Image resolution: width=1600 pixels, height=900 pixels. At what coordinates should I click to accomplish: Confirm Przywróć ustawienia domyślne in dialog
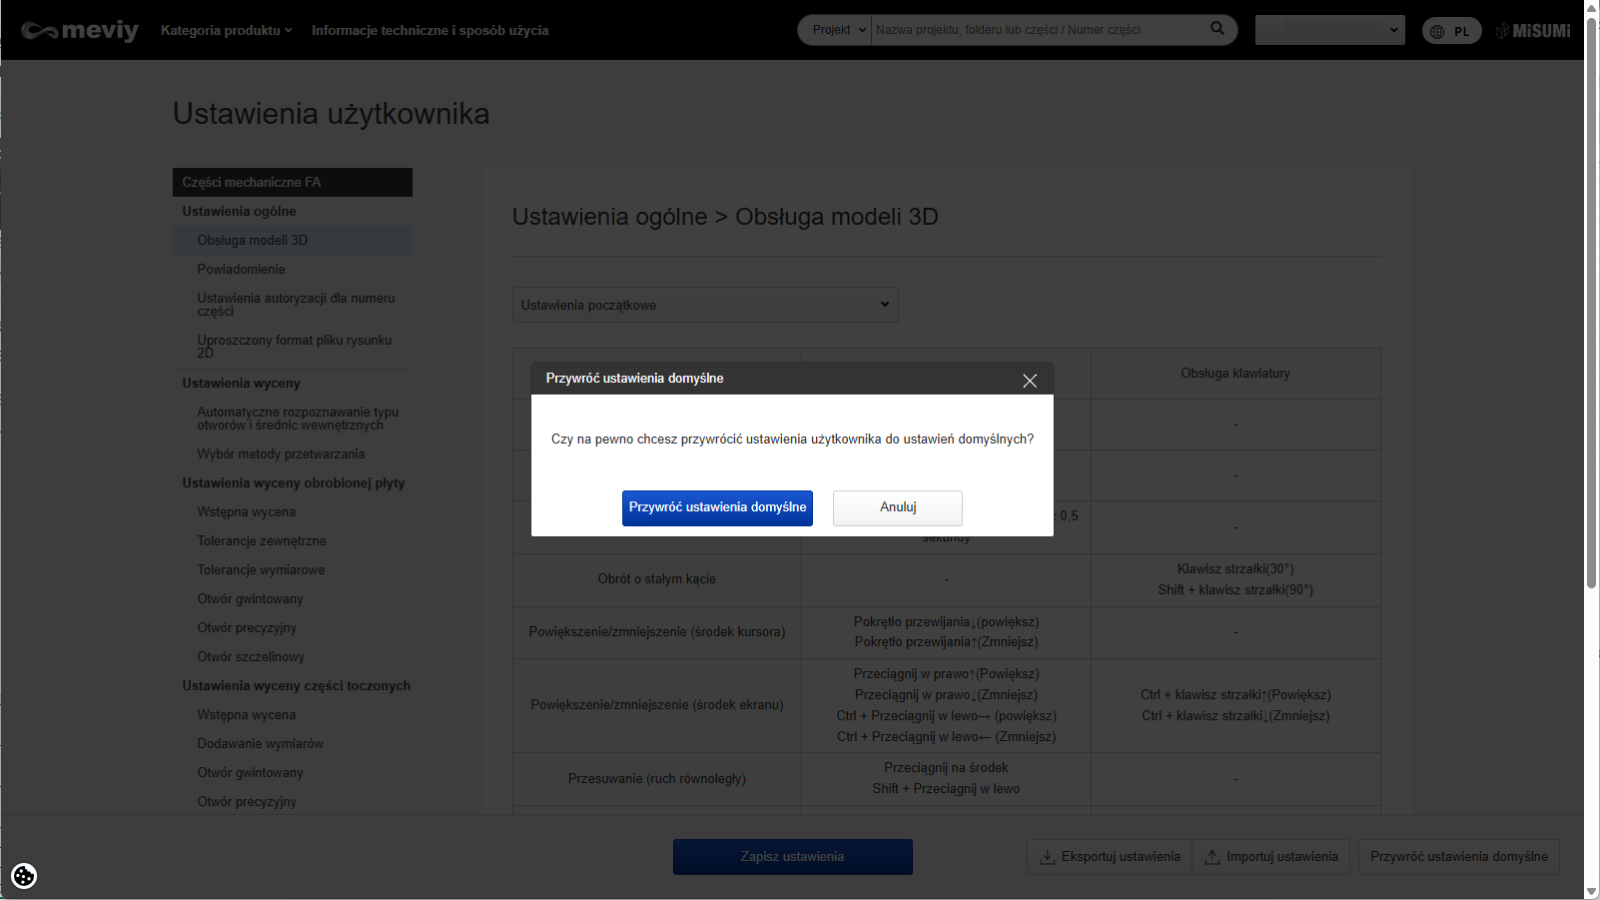[717, 508]
